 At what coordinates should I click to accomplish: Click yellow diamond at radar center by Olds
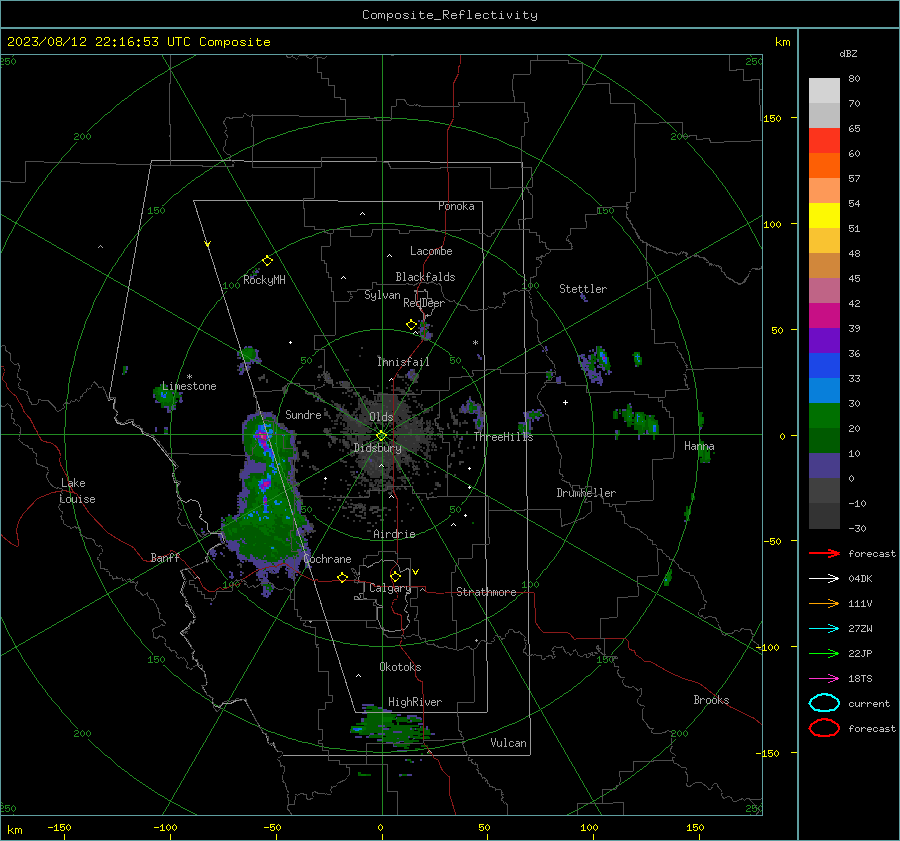(x=382, y=435)
